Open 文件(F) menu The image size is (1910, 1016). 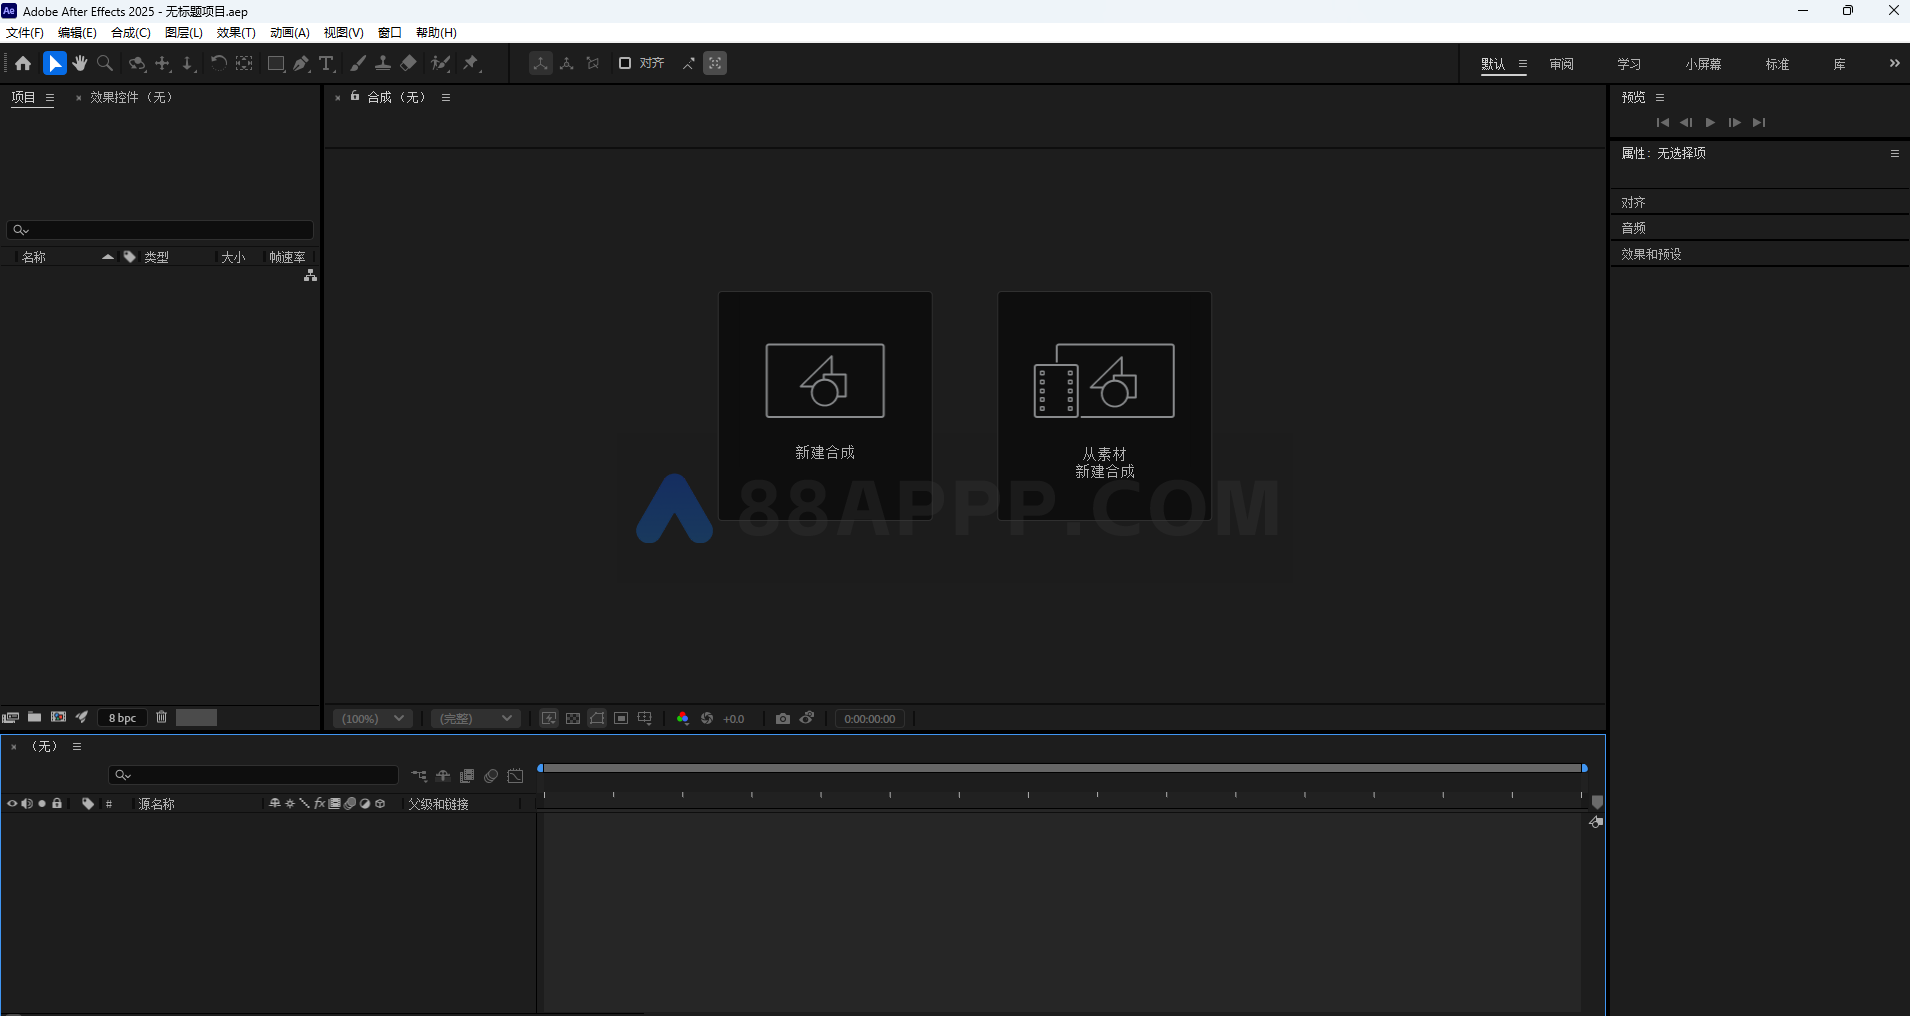pyautogui.click(x=25, y=33)
